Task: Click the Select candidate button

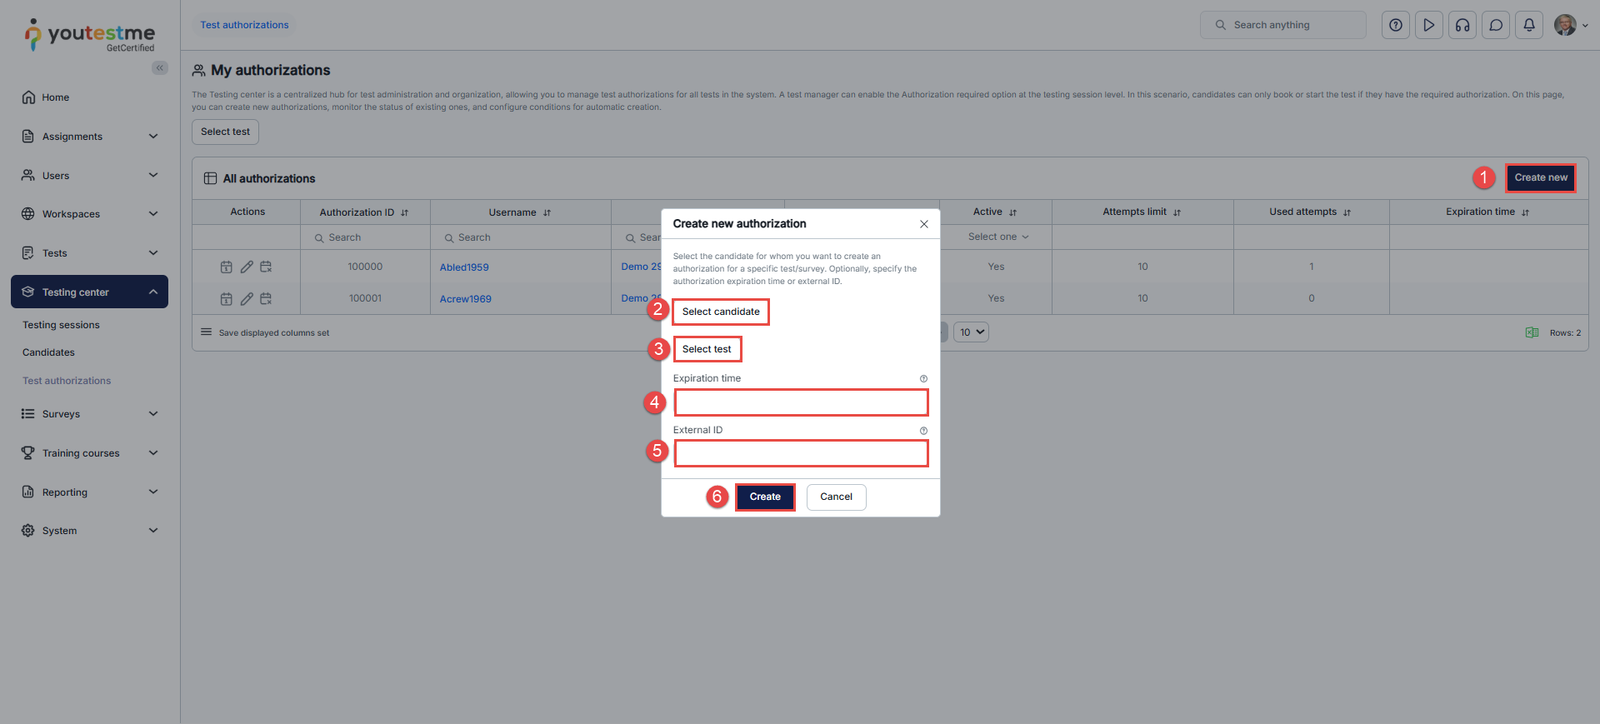Action: 720,312
